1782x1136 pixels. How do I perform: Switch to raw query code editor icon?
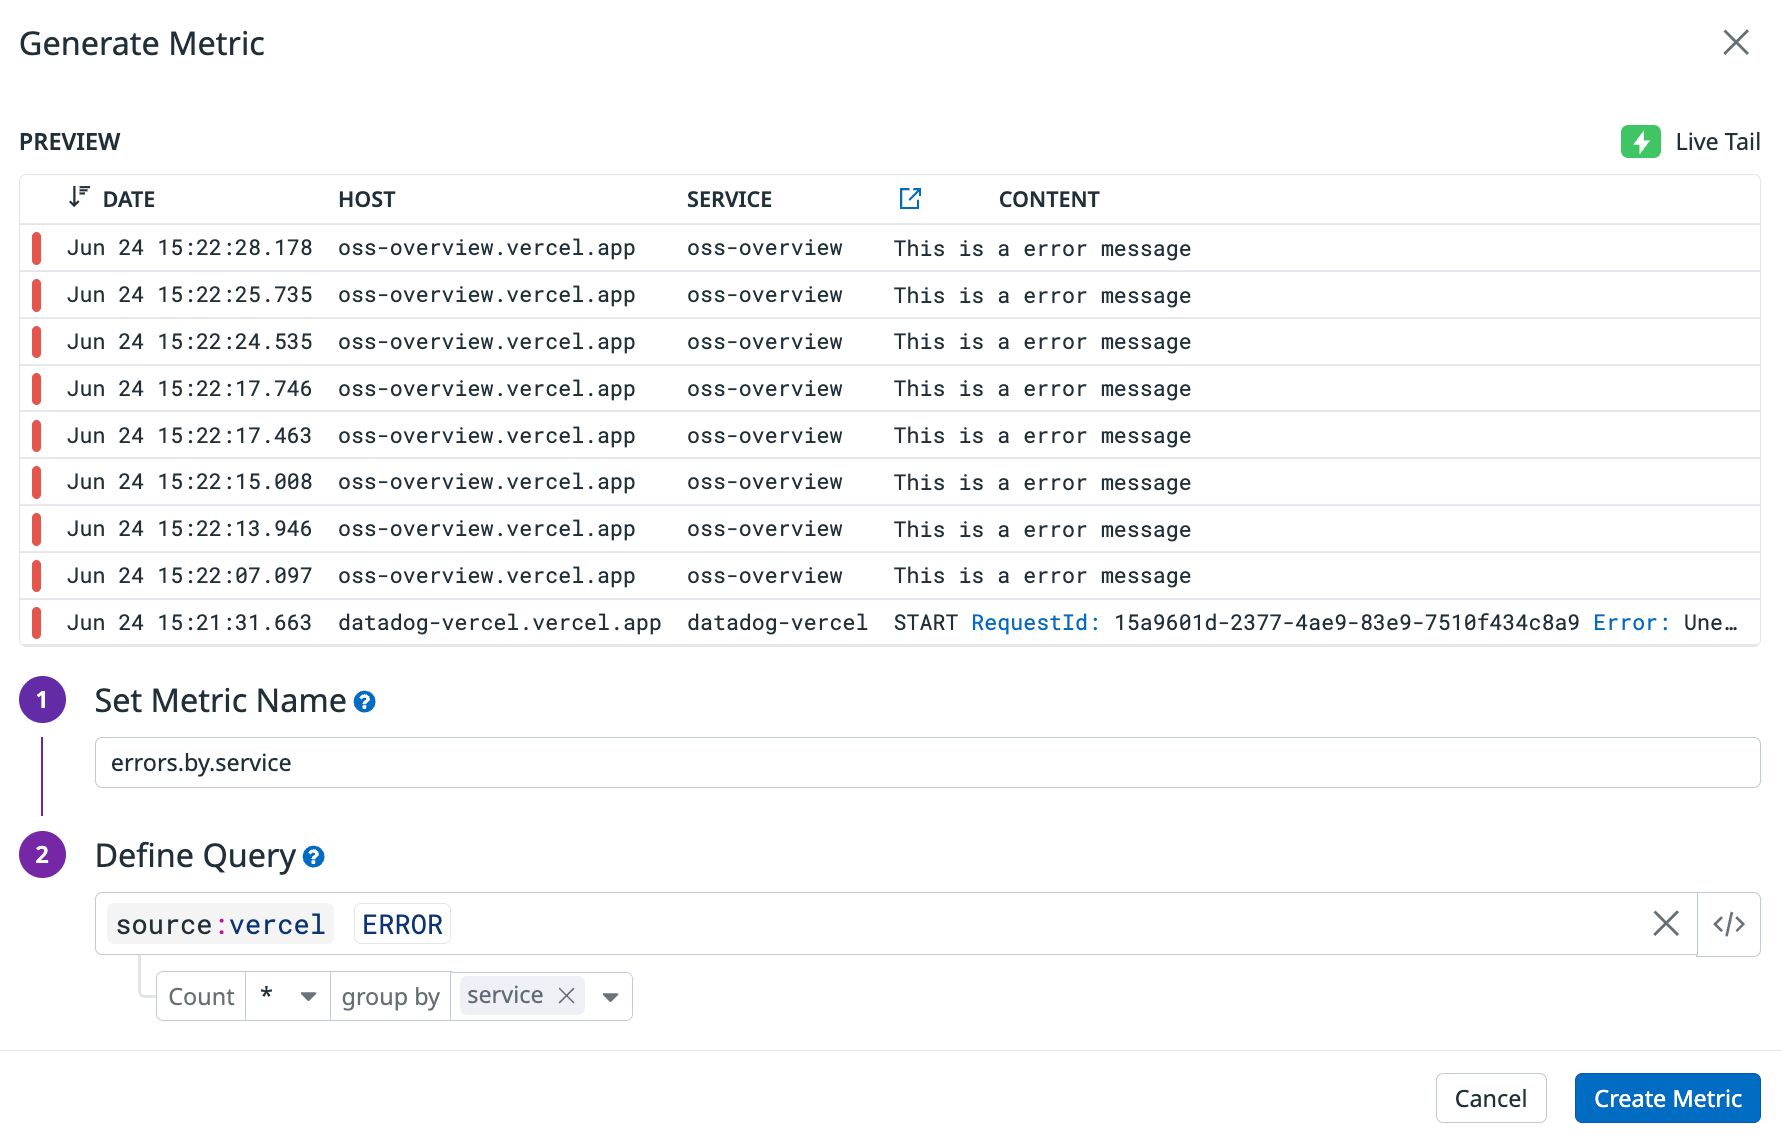pos(1728,924)
